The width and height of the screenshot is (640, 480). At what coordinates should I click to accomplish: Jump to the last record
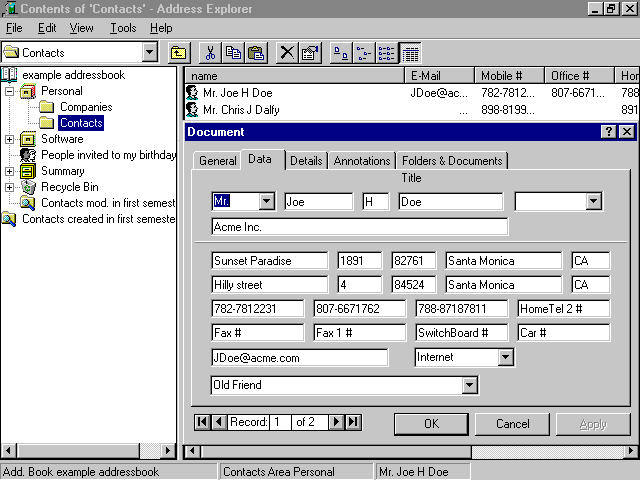pyautogui.click(x=353, y=422)
